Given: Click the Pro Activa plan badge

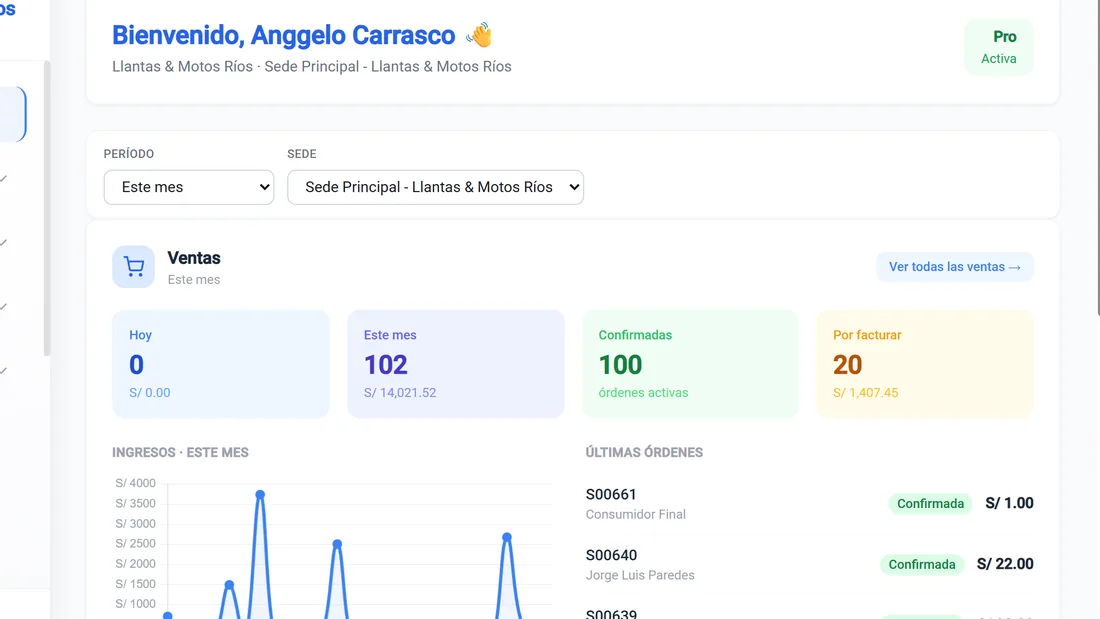Looking at the screenshot, I should click(x=999, y=47).
